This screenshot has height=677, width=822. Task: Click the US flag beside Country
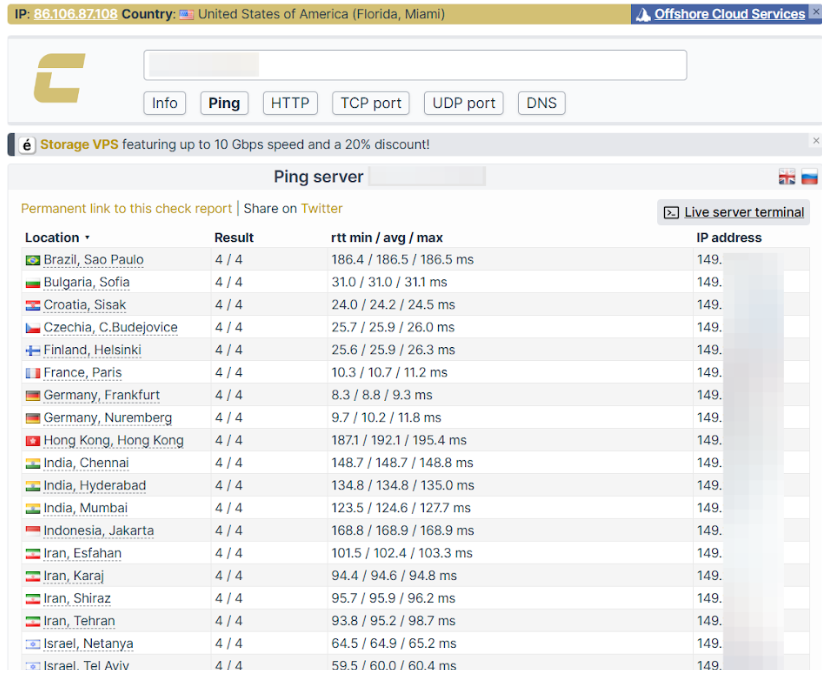pos(187,15)
